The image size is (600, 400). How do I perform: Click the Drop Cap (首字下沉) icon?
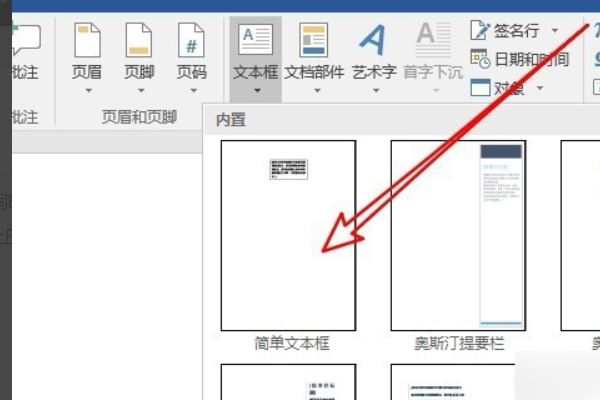coord(433,39)
